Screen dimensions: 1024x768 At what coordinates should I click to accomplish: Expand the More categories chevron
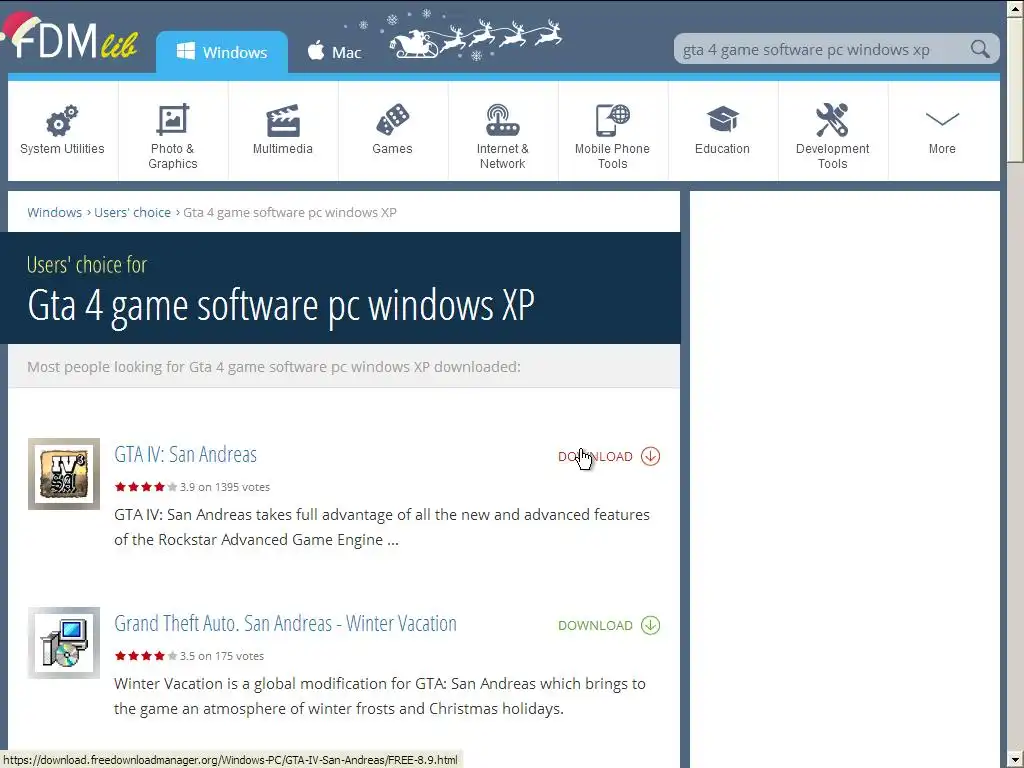pos(942,120)
